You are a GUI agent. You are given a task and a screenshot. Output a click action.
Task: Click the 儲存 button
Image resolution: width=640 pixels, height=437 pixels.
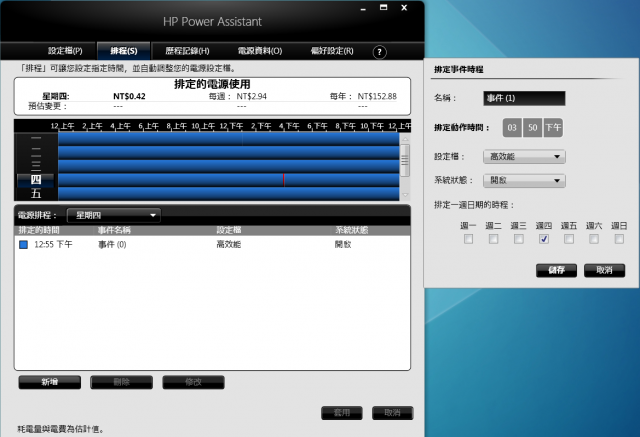[x=556, y=270]
